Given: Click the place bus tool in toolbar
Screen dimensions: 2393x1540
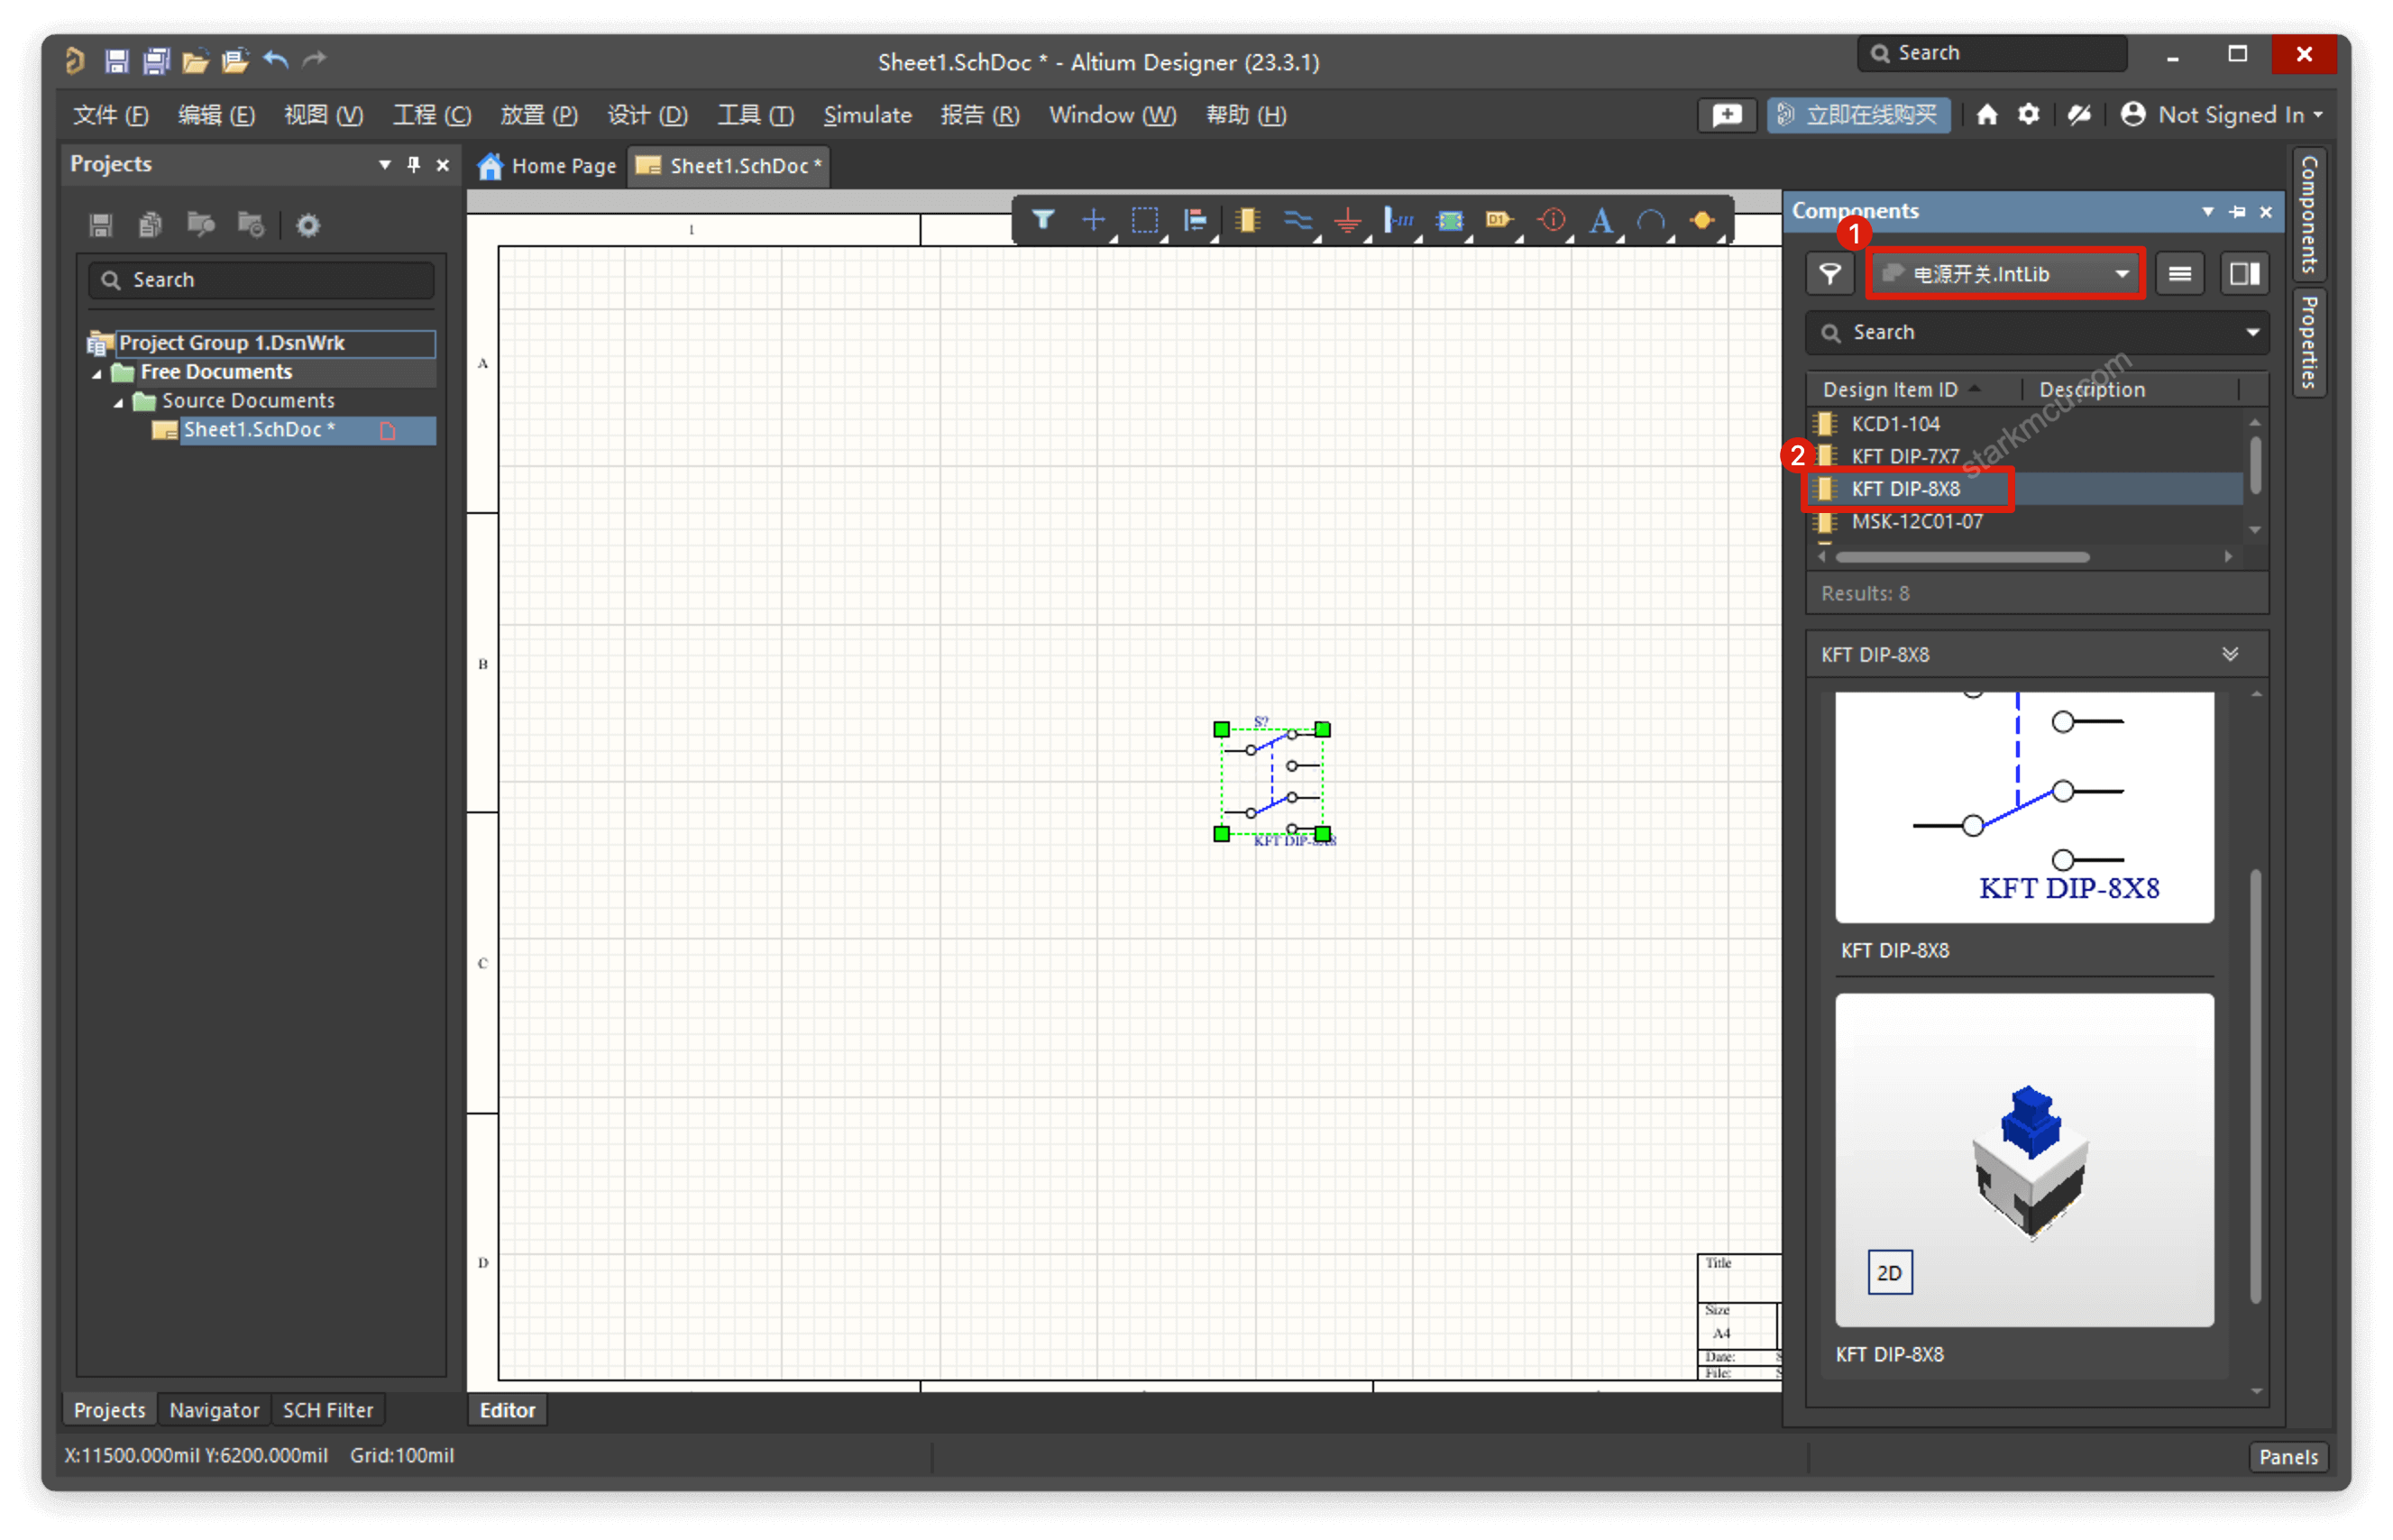Looking at the screenshot, I should point(1299,222).
